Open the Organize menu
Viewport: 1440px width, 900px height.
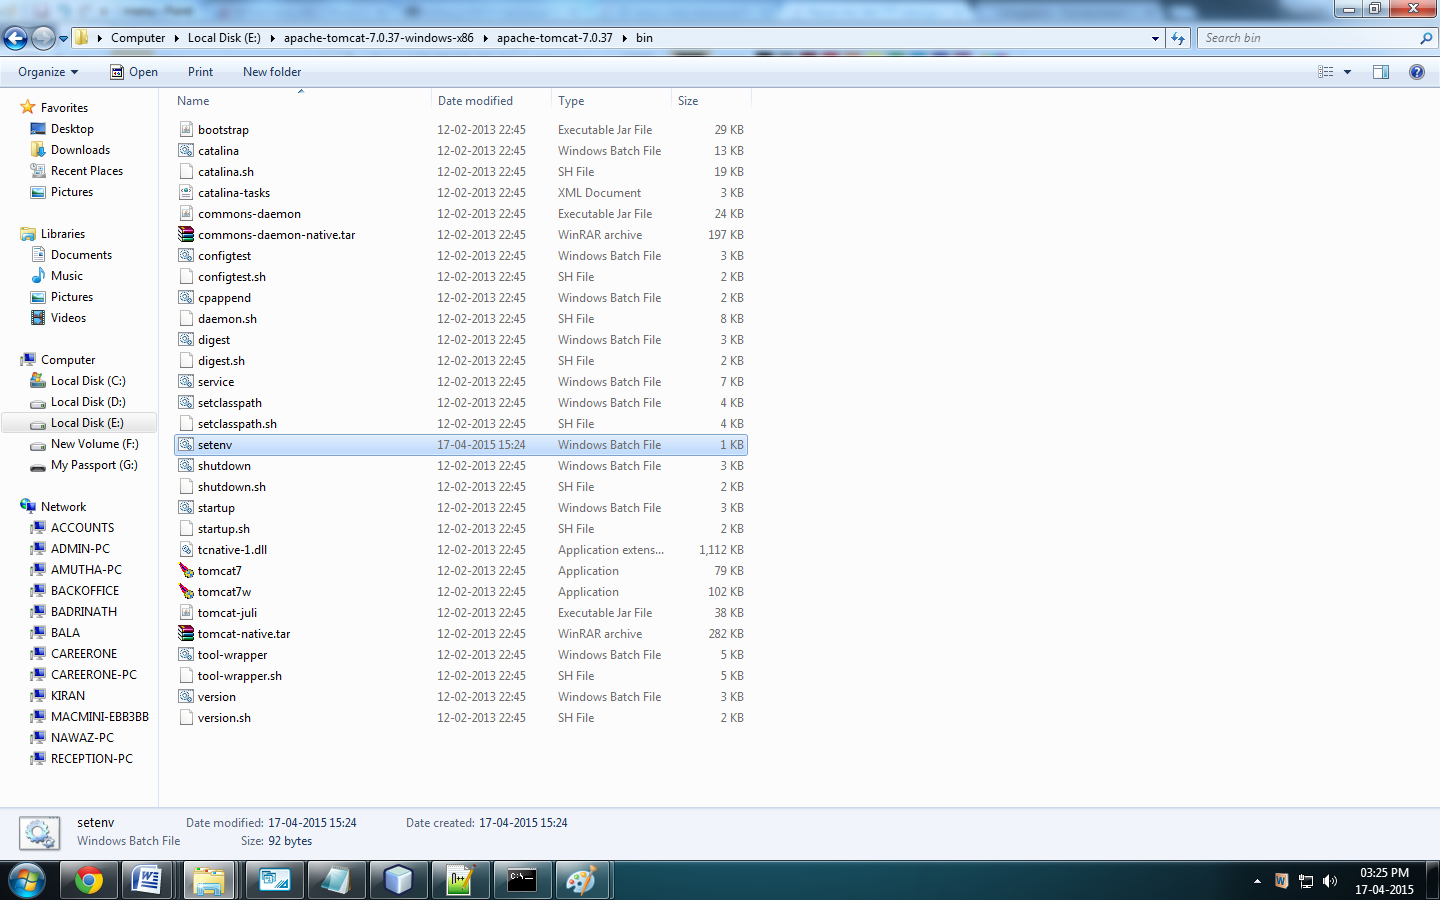click(x=48, y=72)
